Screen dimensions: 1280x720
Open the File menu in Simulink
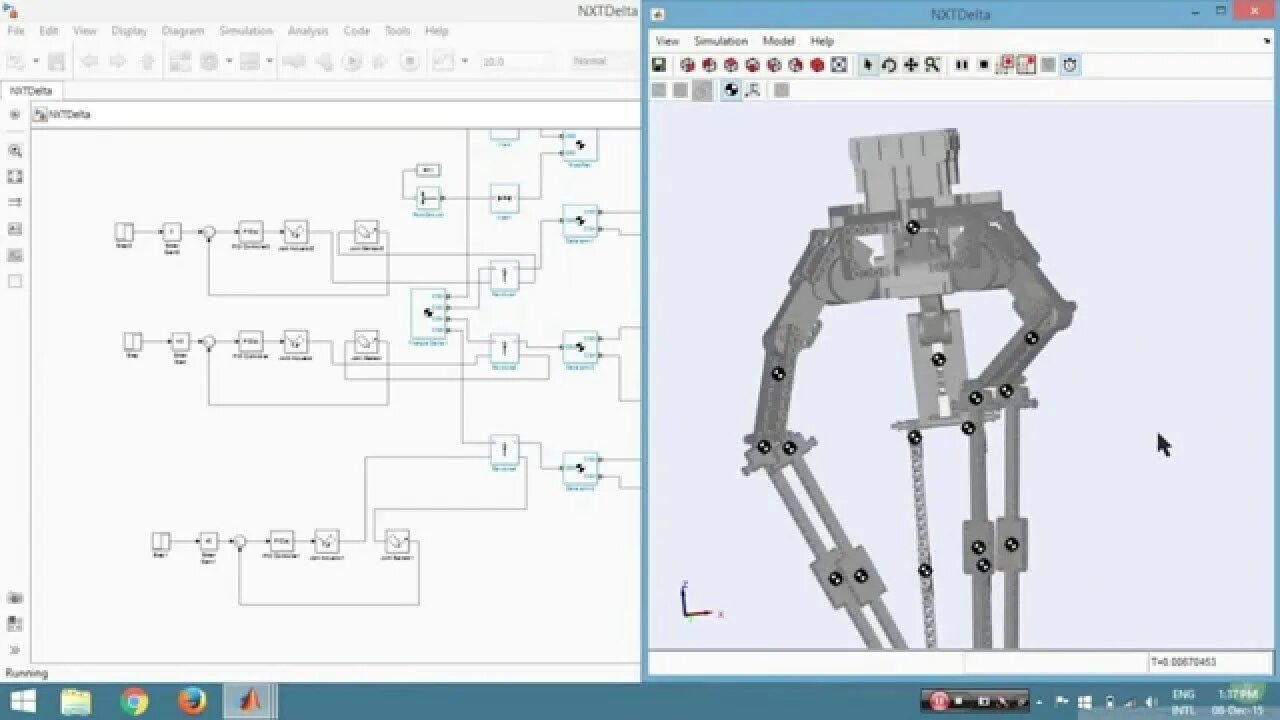[16, 31]
